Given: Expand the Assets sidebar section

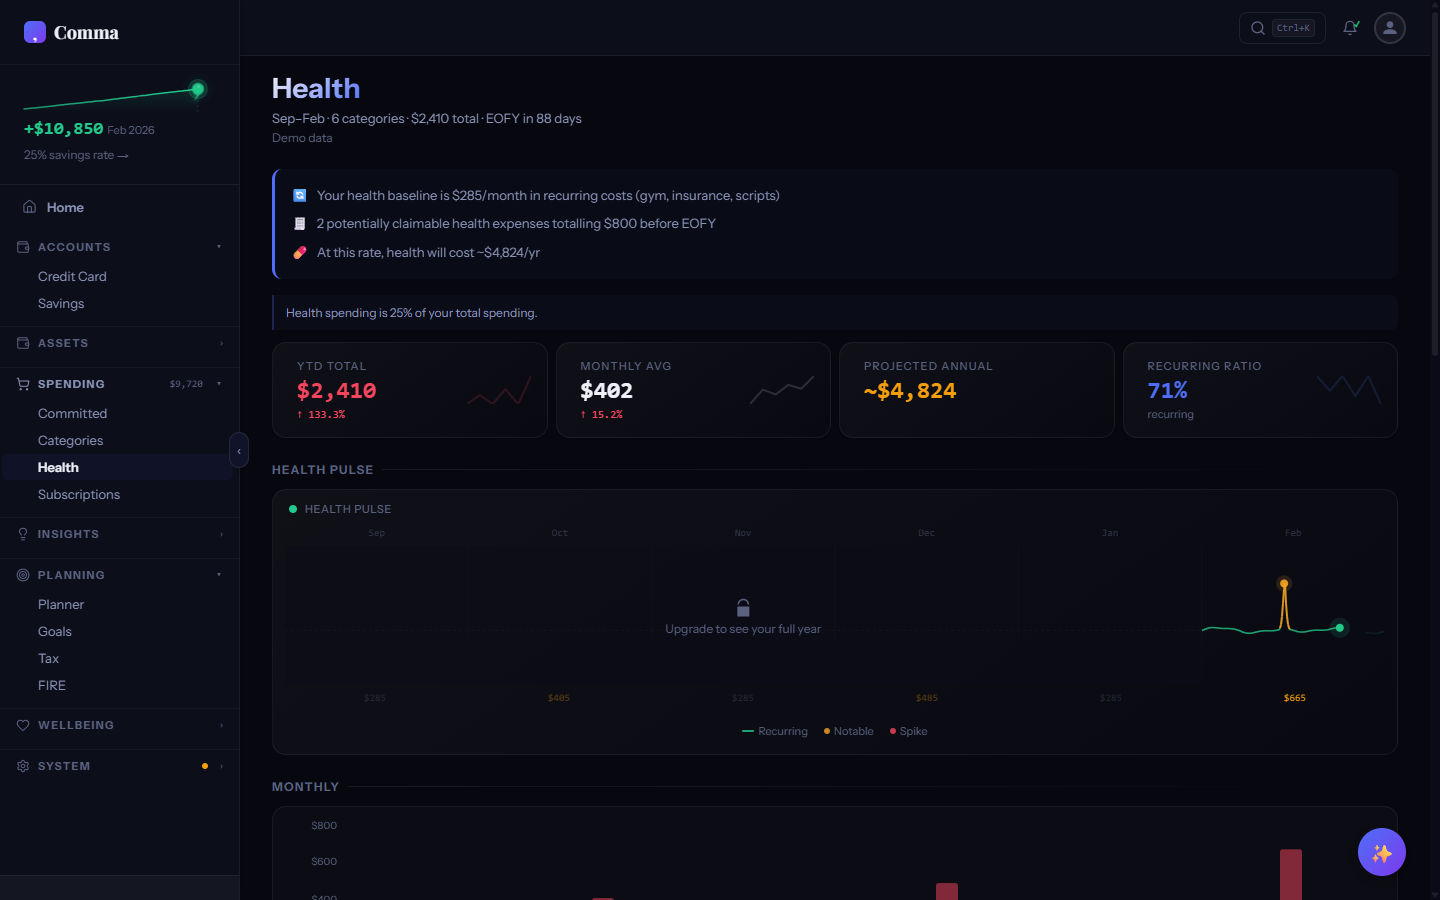Looking at the screenshot, I should (x=219, y=343).
